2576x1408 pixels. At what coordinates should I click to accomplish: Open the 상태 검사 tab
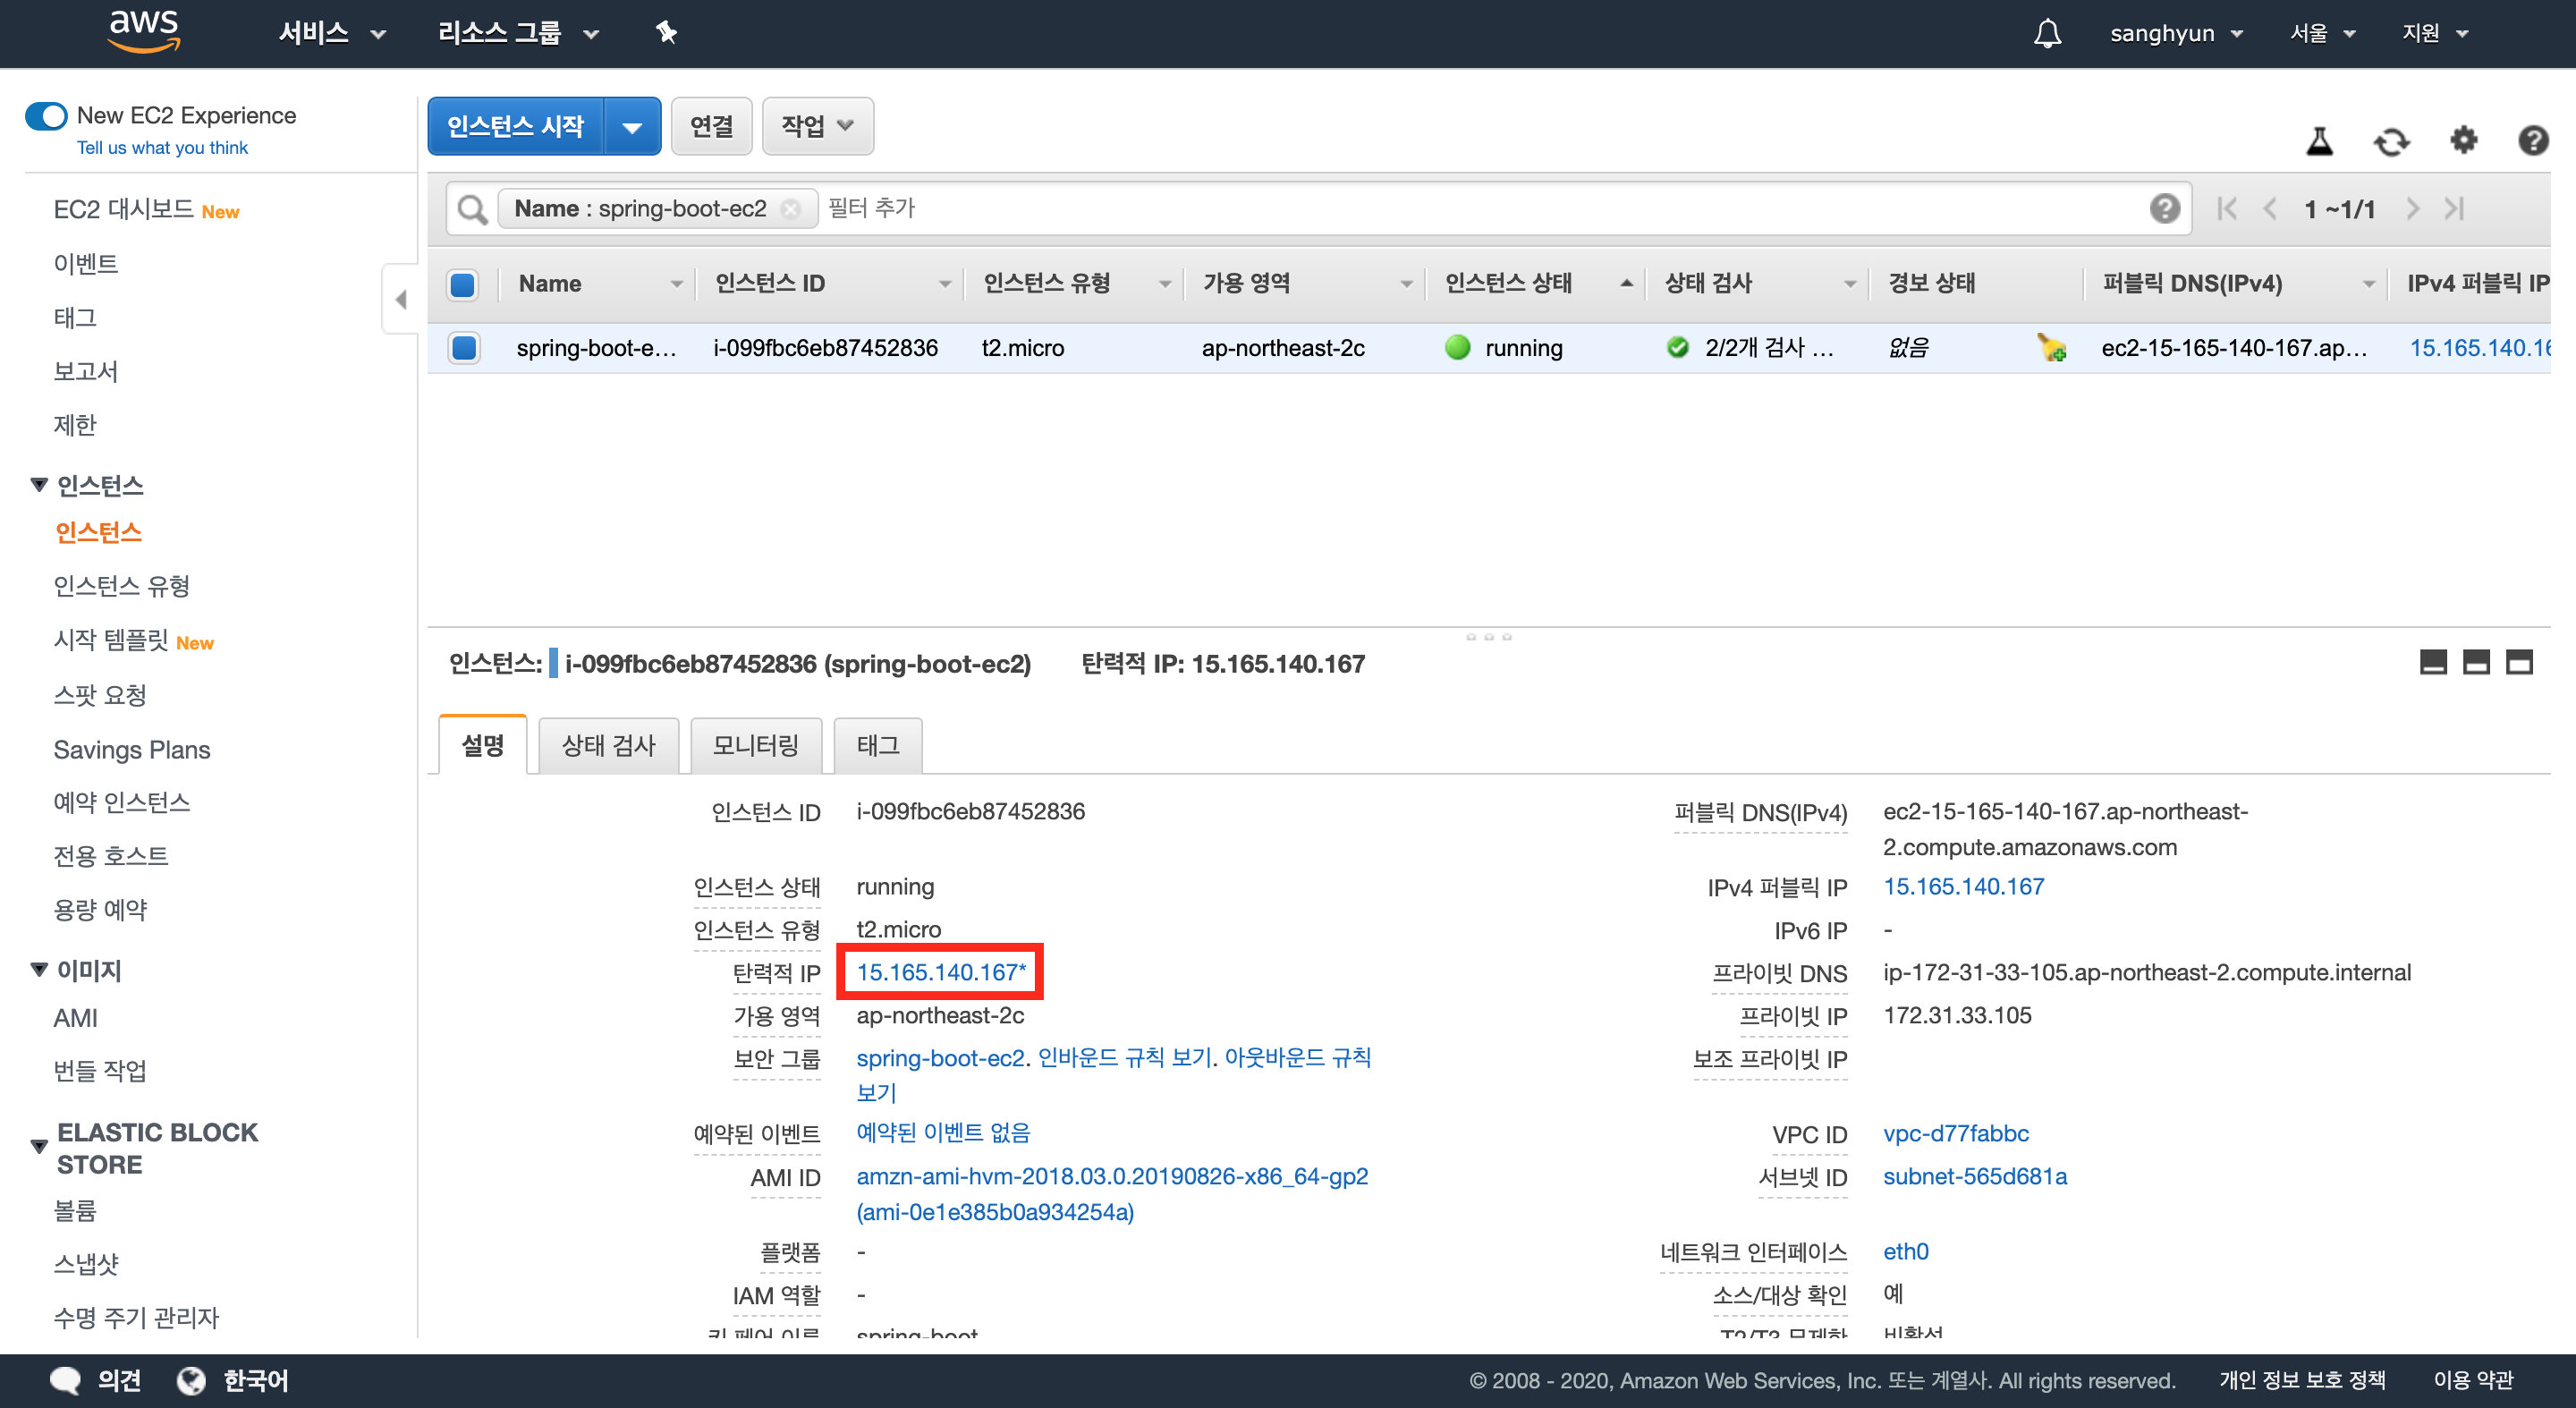click(608, 745)
